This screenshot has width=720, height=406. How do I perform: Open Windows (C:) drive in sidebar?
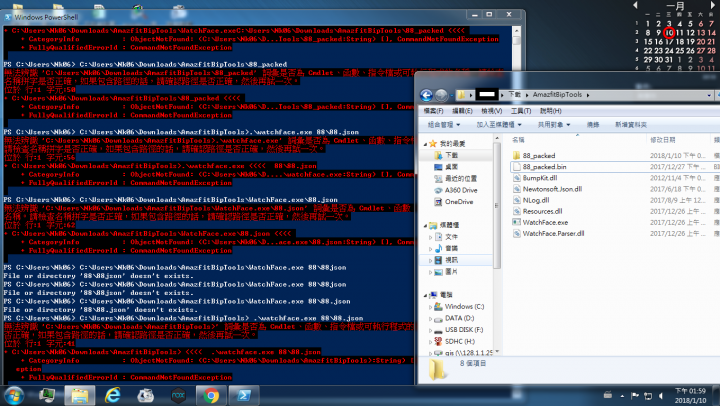pyautogui.click(x=464, y=306)
